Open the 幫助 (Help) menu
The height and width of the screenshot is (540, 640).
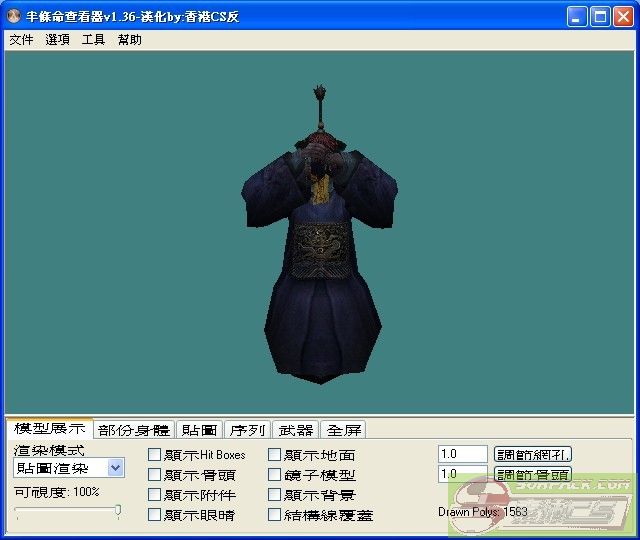130,40
